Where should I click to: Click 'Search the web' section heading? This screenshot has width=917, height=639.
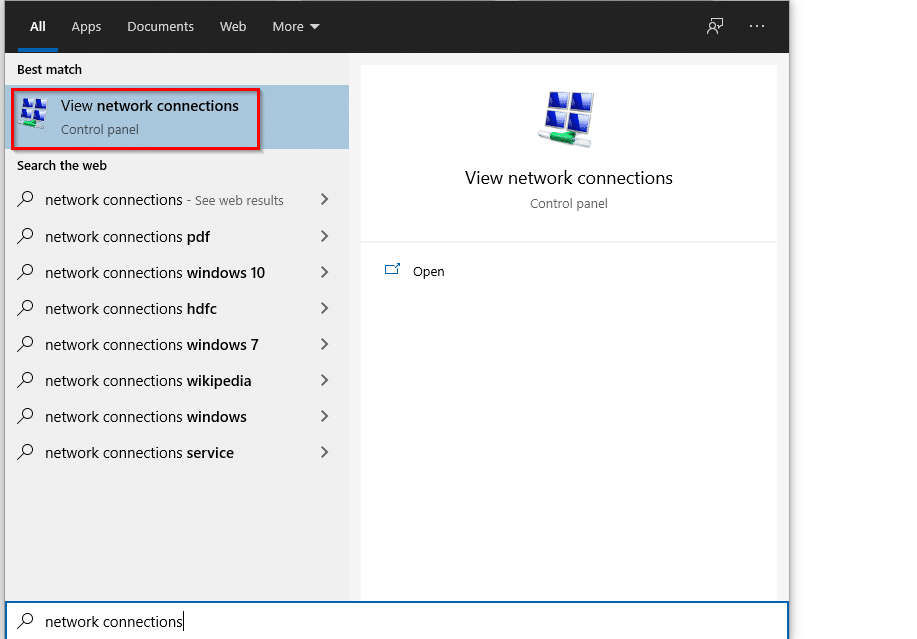pos(62,165)
